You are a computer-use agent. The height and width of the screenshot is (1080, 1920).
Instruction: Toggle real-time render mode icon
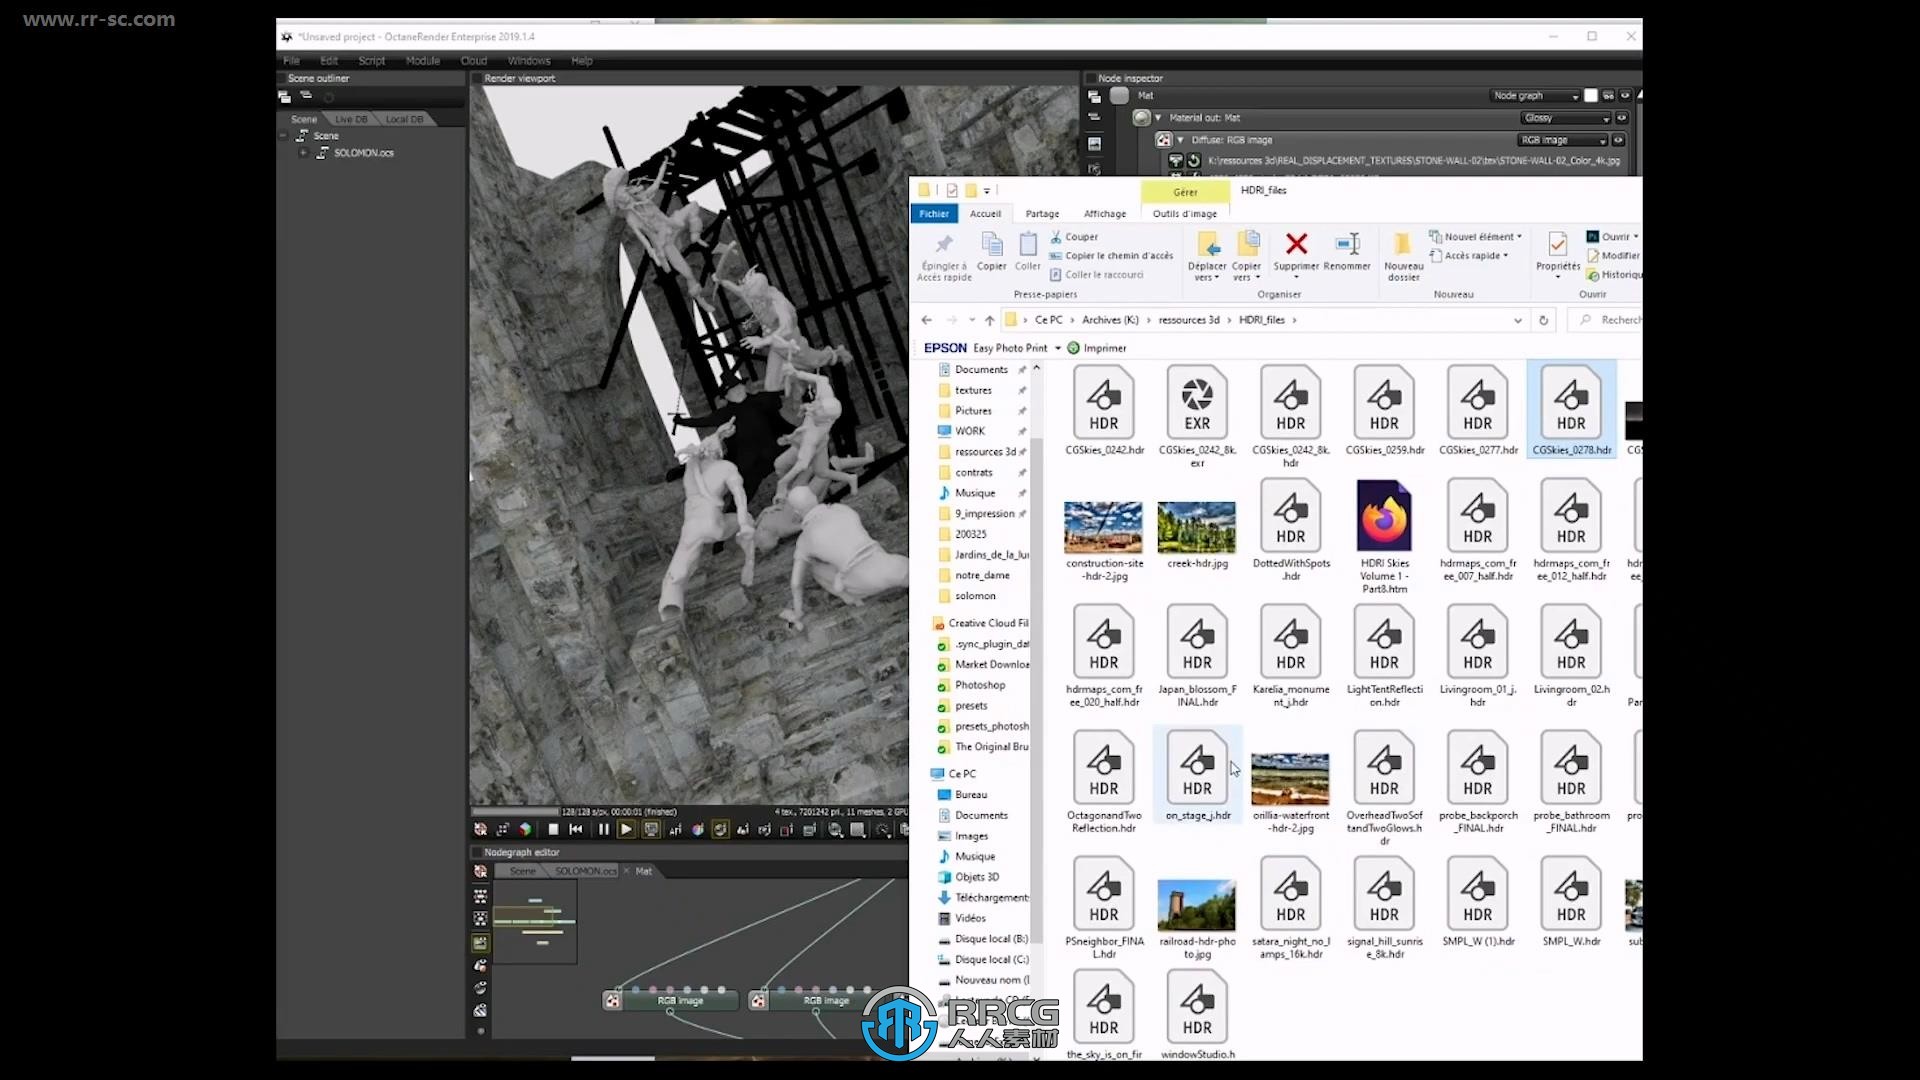point(651,829)
